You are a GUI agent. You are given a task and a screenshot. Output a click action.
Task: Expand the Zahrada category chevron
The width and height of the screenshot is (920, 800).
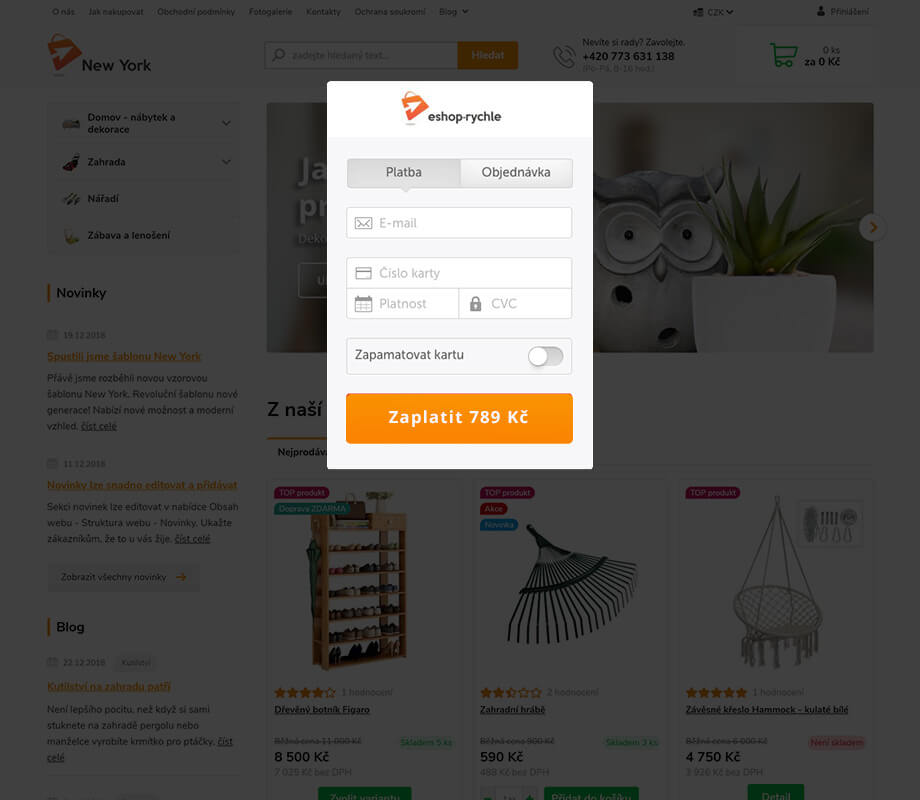[226, 162]
